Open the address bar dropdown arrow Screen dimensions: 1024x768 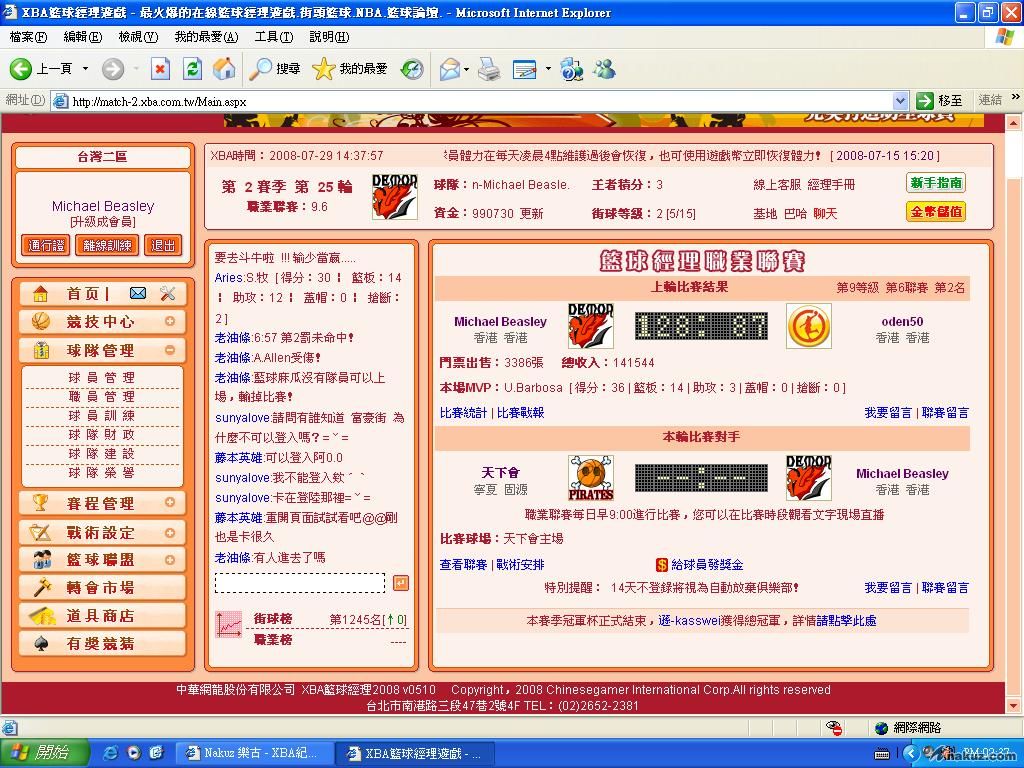900,101
